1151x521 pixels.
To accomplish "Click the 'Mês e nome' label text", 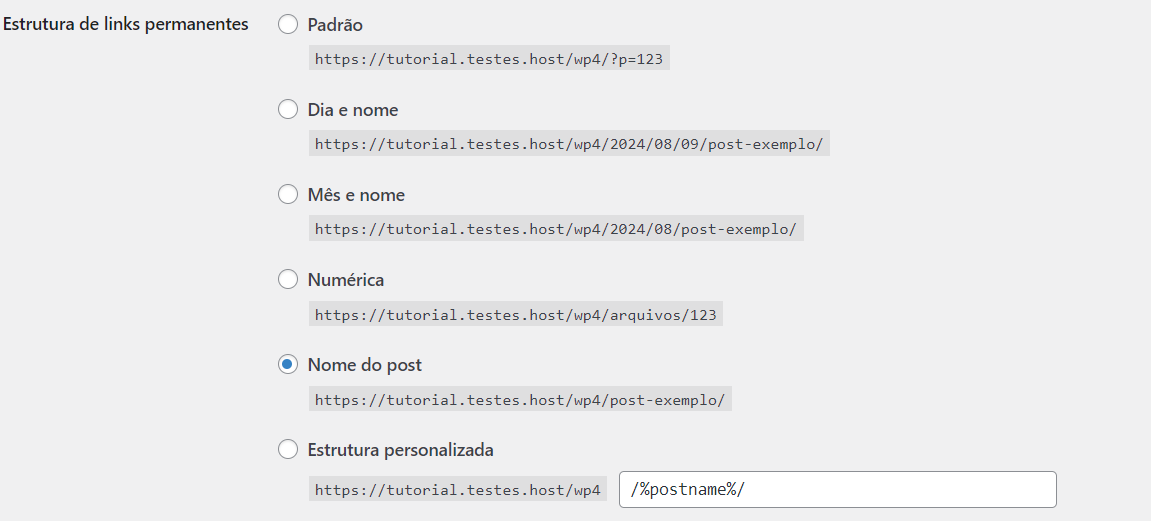I will 356,195.
